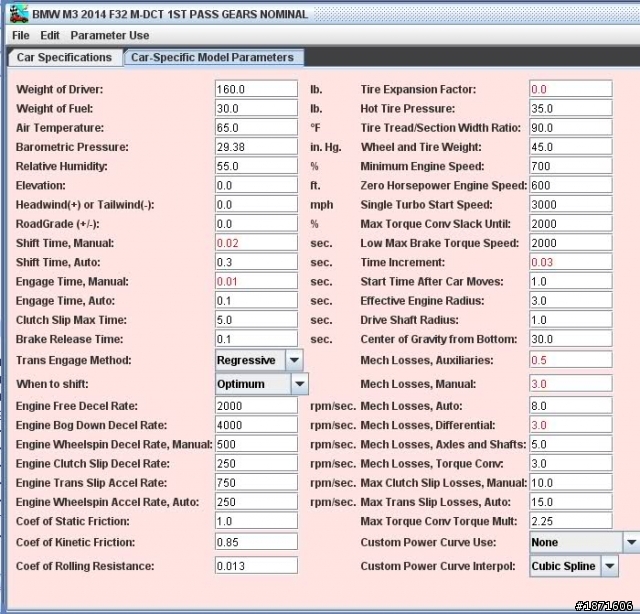Open the Parameter Use menu
The width and height of the screenshot is (640, 614).
pos(110,36)
